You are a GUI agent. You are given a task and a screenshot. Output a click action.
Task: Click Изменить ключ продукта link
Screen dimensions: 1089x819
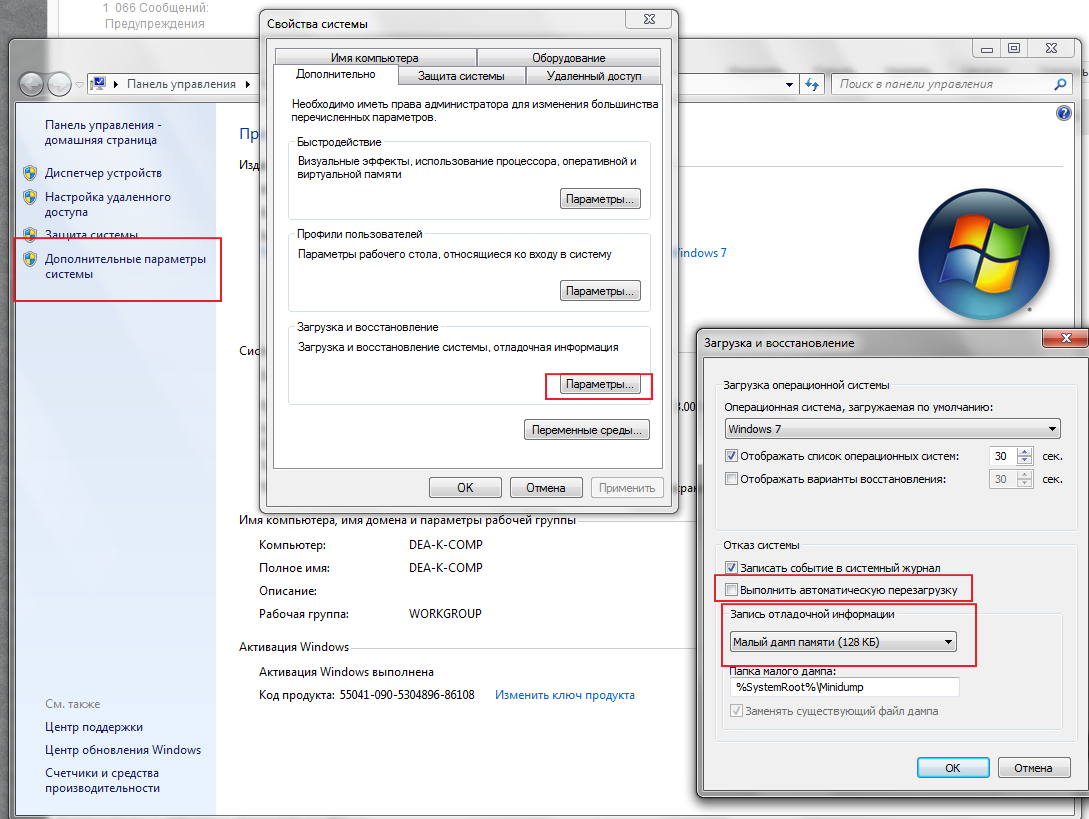click(565, 695)
